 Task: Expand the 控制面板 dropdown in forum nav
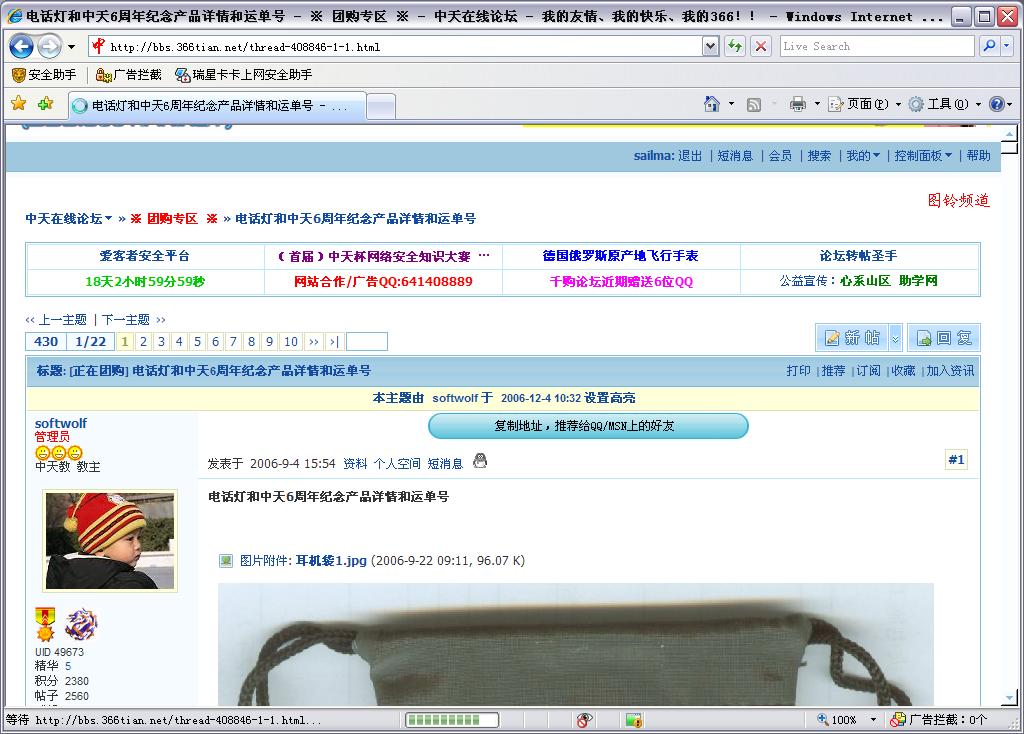click(x=923, y=156)
